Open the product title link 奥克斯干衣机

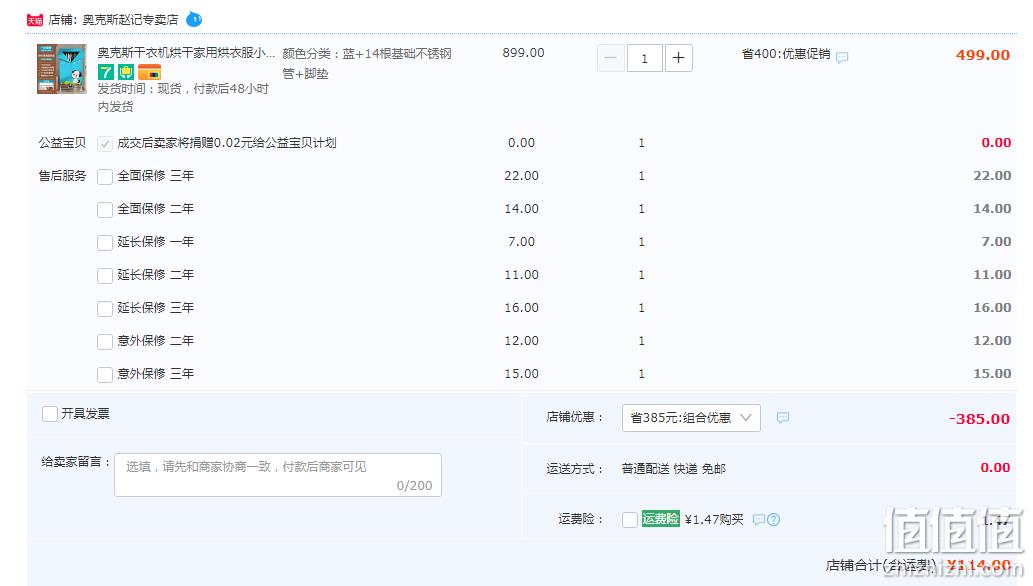186,53
